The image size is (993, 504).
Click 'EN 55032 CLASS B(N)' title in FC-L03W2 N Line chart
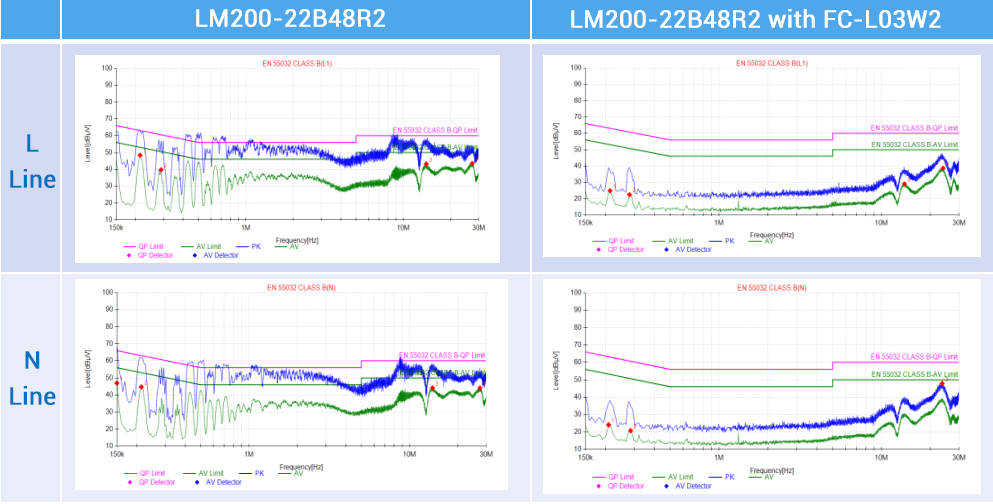coord(772,288)
